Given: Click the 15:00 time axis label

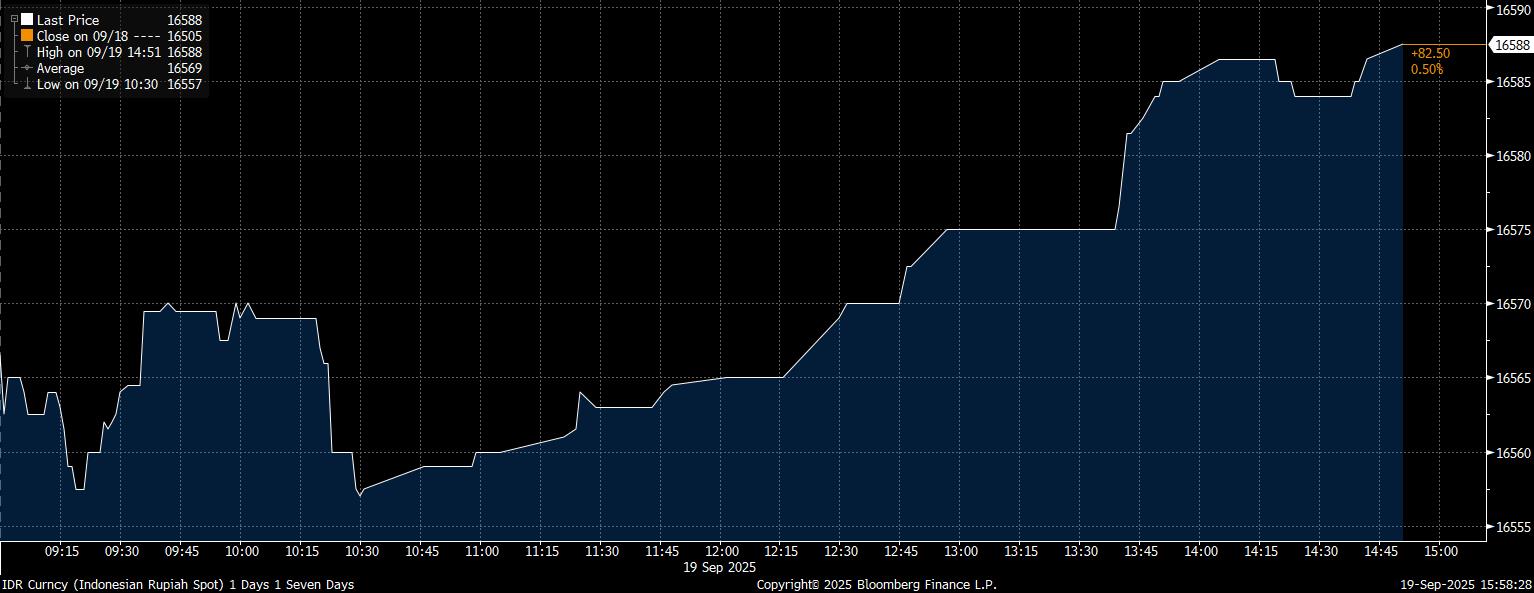Looking at the screenshot, I should (x=1440, y=551).
